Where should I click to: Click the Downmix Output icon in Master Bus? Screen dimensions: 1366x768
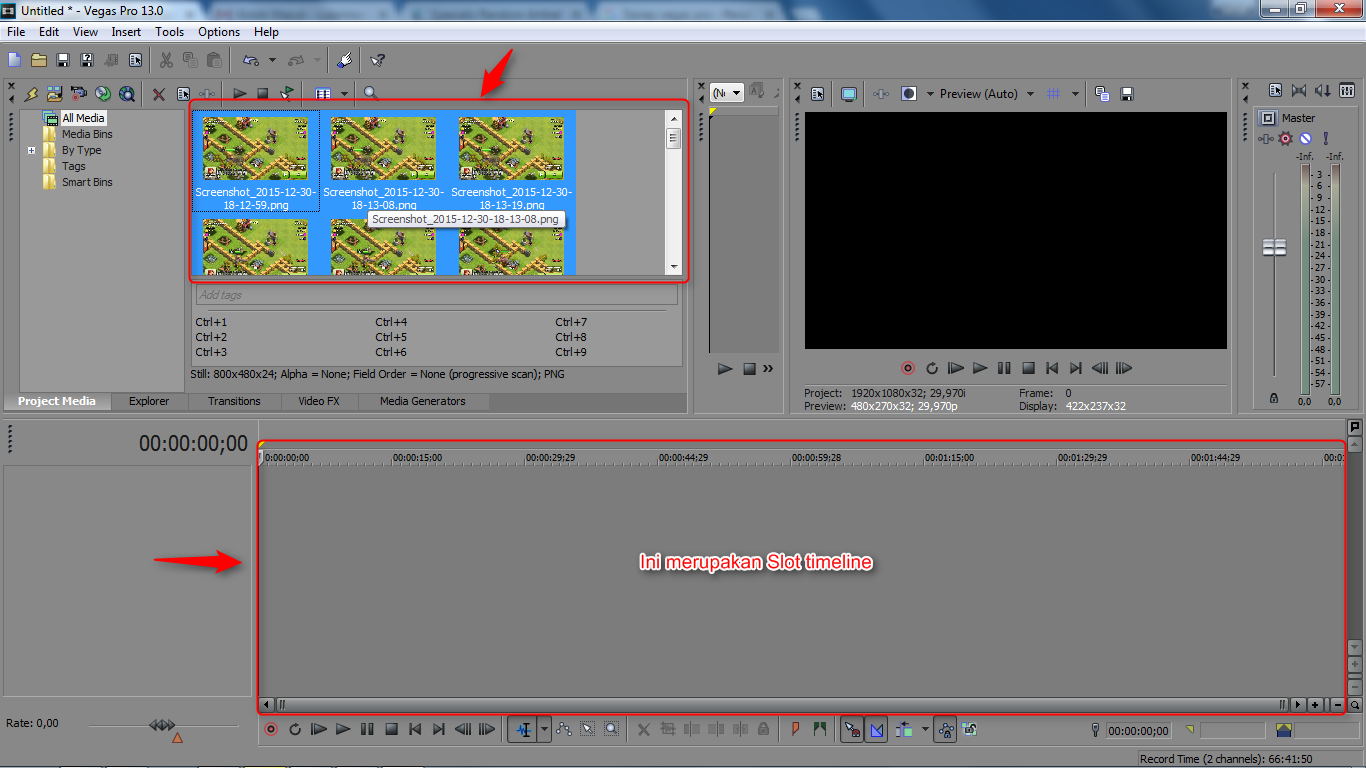click(x=1299, y=91)
